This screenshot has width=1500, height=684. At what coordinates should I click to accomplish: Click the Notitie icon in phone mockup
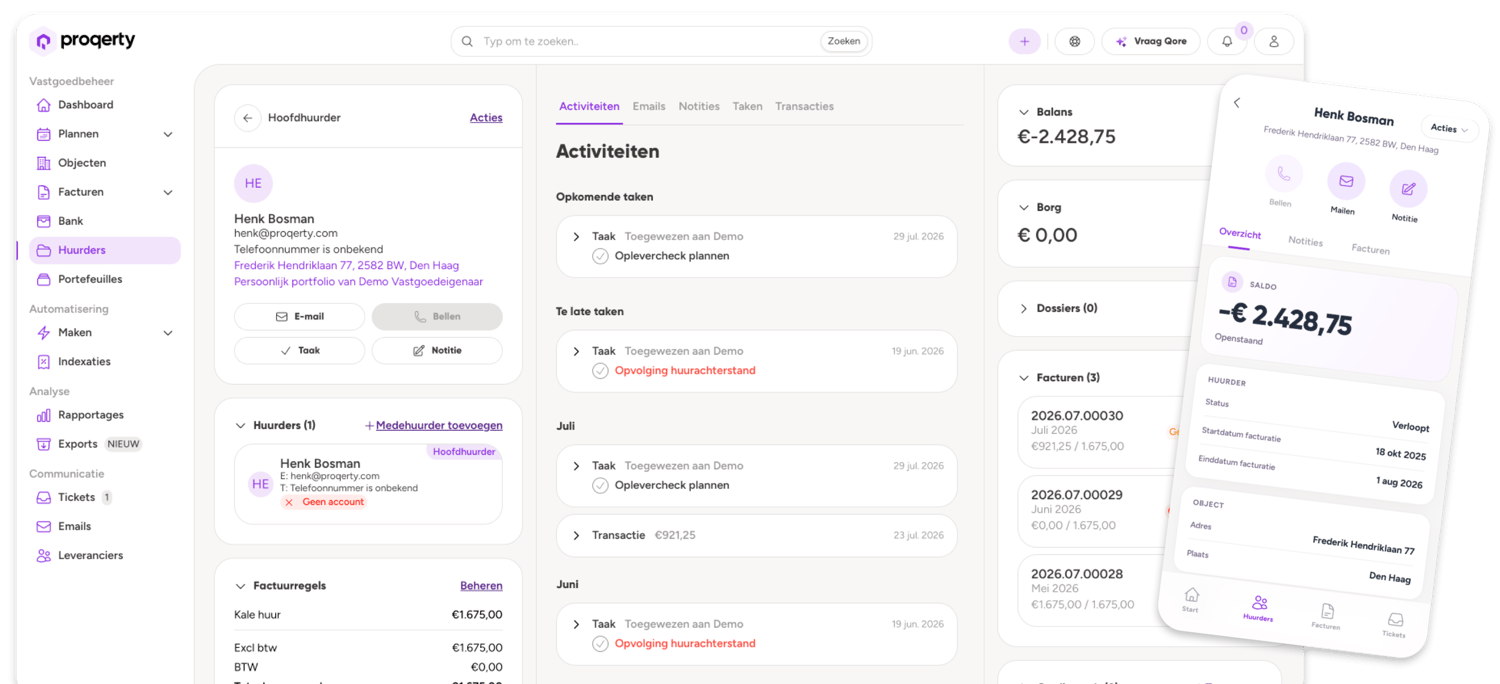click(x=1408, y=189)
